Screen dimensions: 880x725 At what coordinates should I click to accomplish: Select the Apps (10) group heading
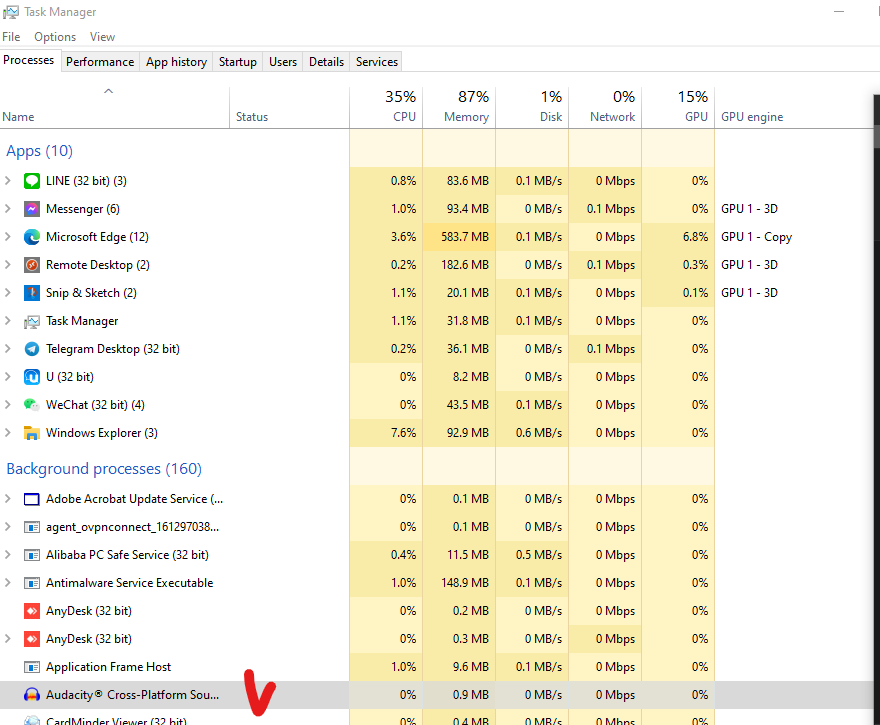pyautogui.click(x=39, y=151)
